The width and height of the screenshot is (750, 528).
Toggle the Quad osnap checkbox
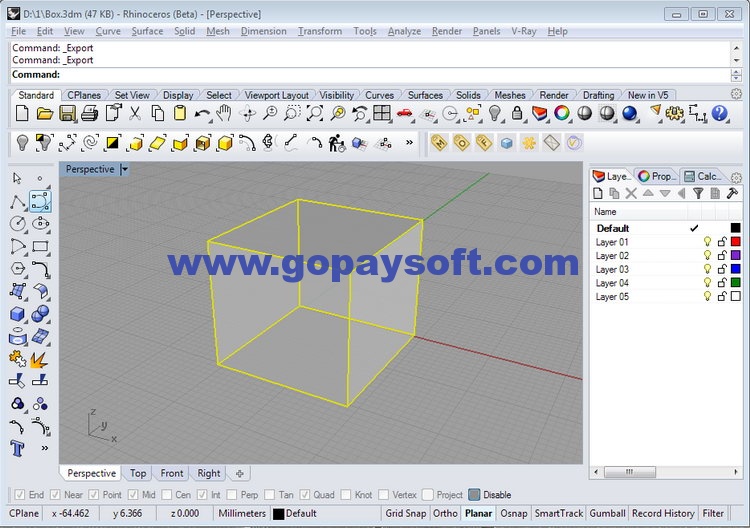[x=305, y=495]
